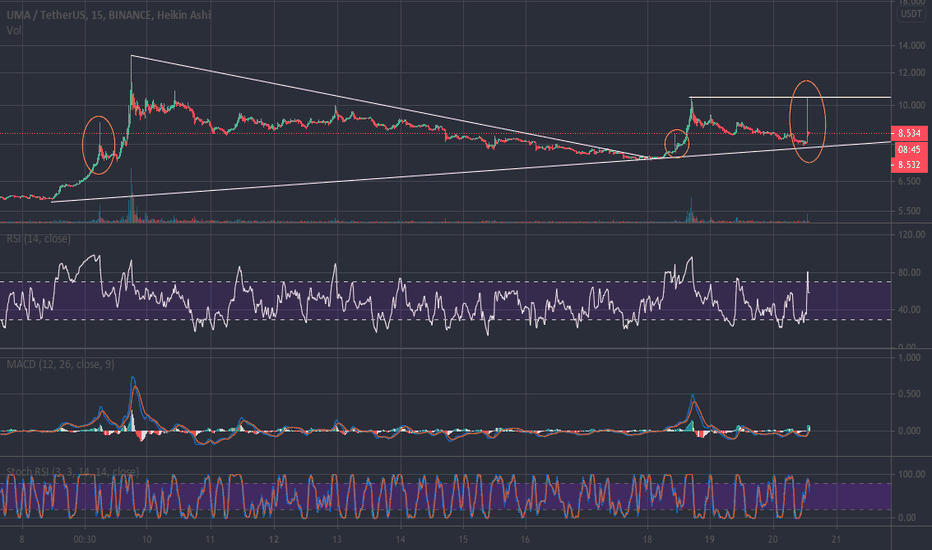Click the 40.00 RSI axis value
This screenshot has width=932, height=550.
click(x=911, y=310)
